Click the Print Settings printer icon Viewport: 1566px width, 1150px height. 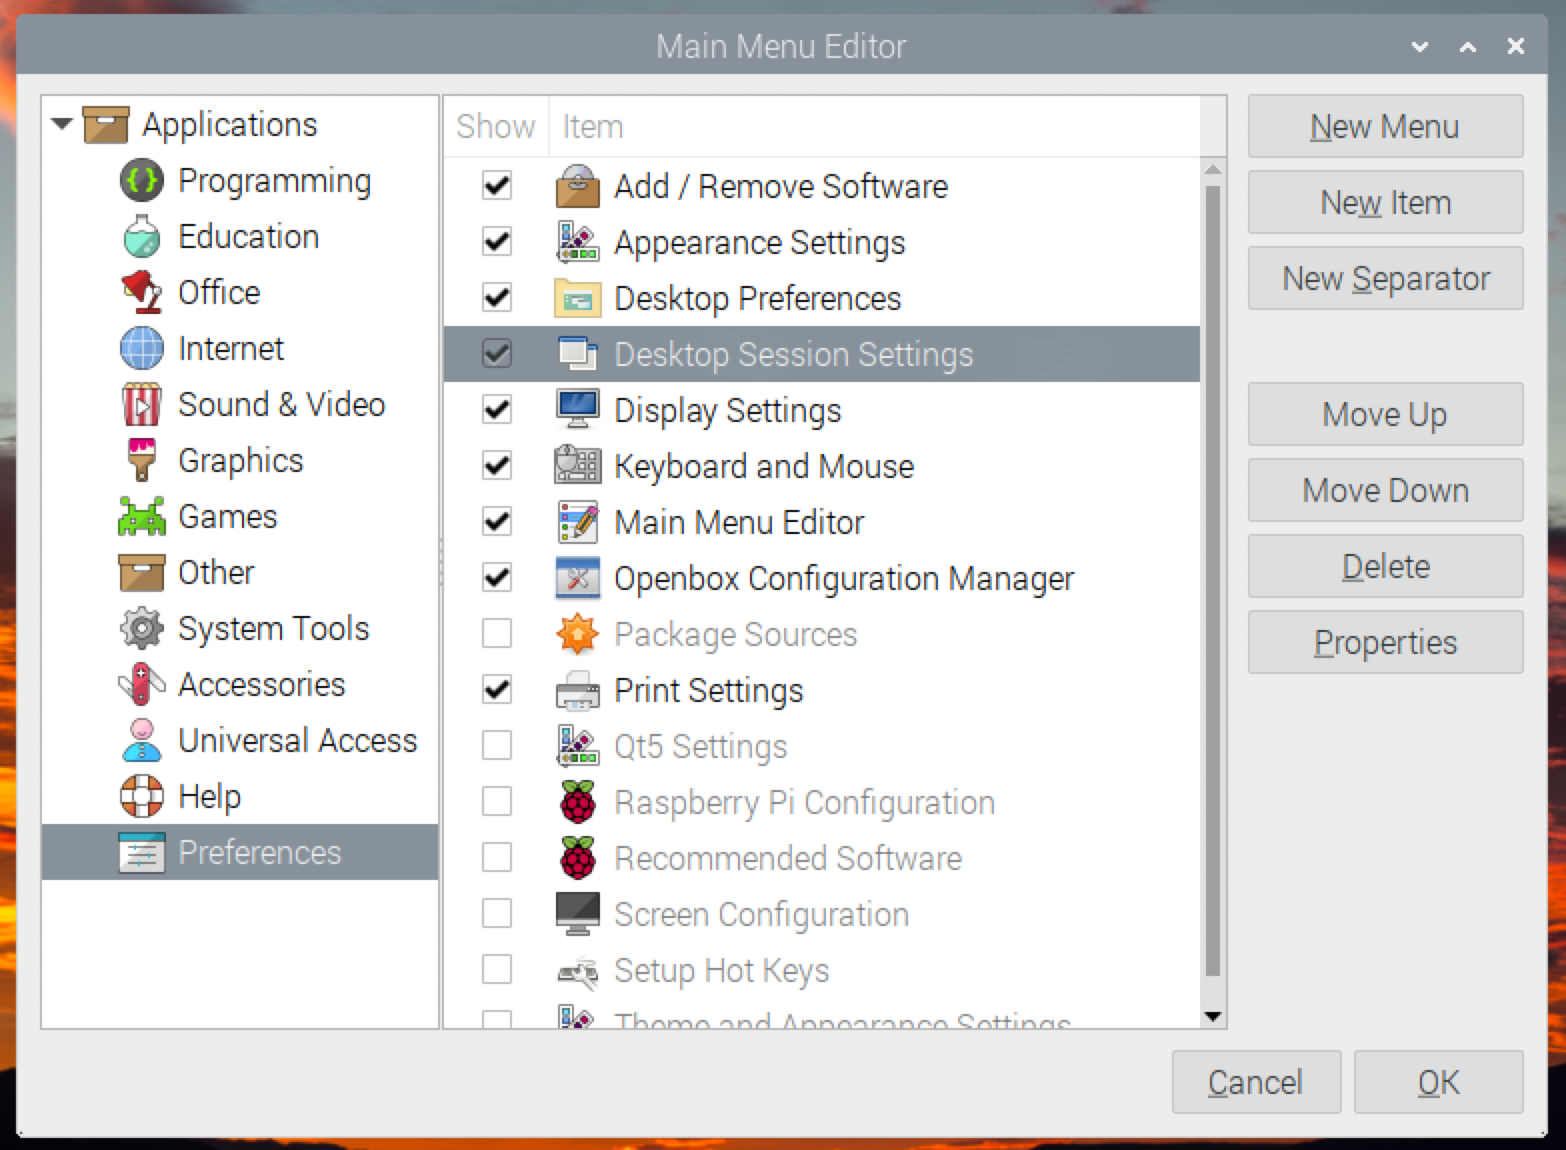pos(577,689)
